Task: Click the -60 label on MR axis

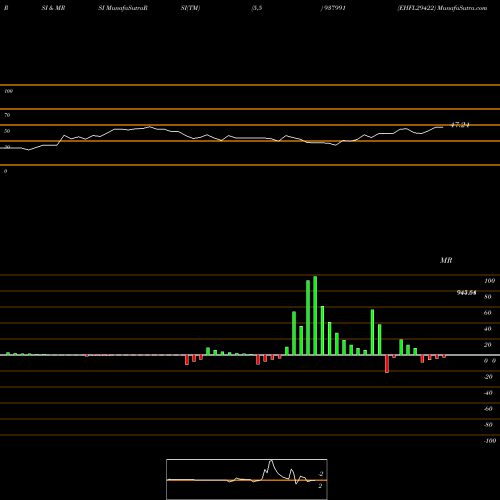Action: (488, 409)
